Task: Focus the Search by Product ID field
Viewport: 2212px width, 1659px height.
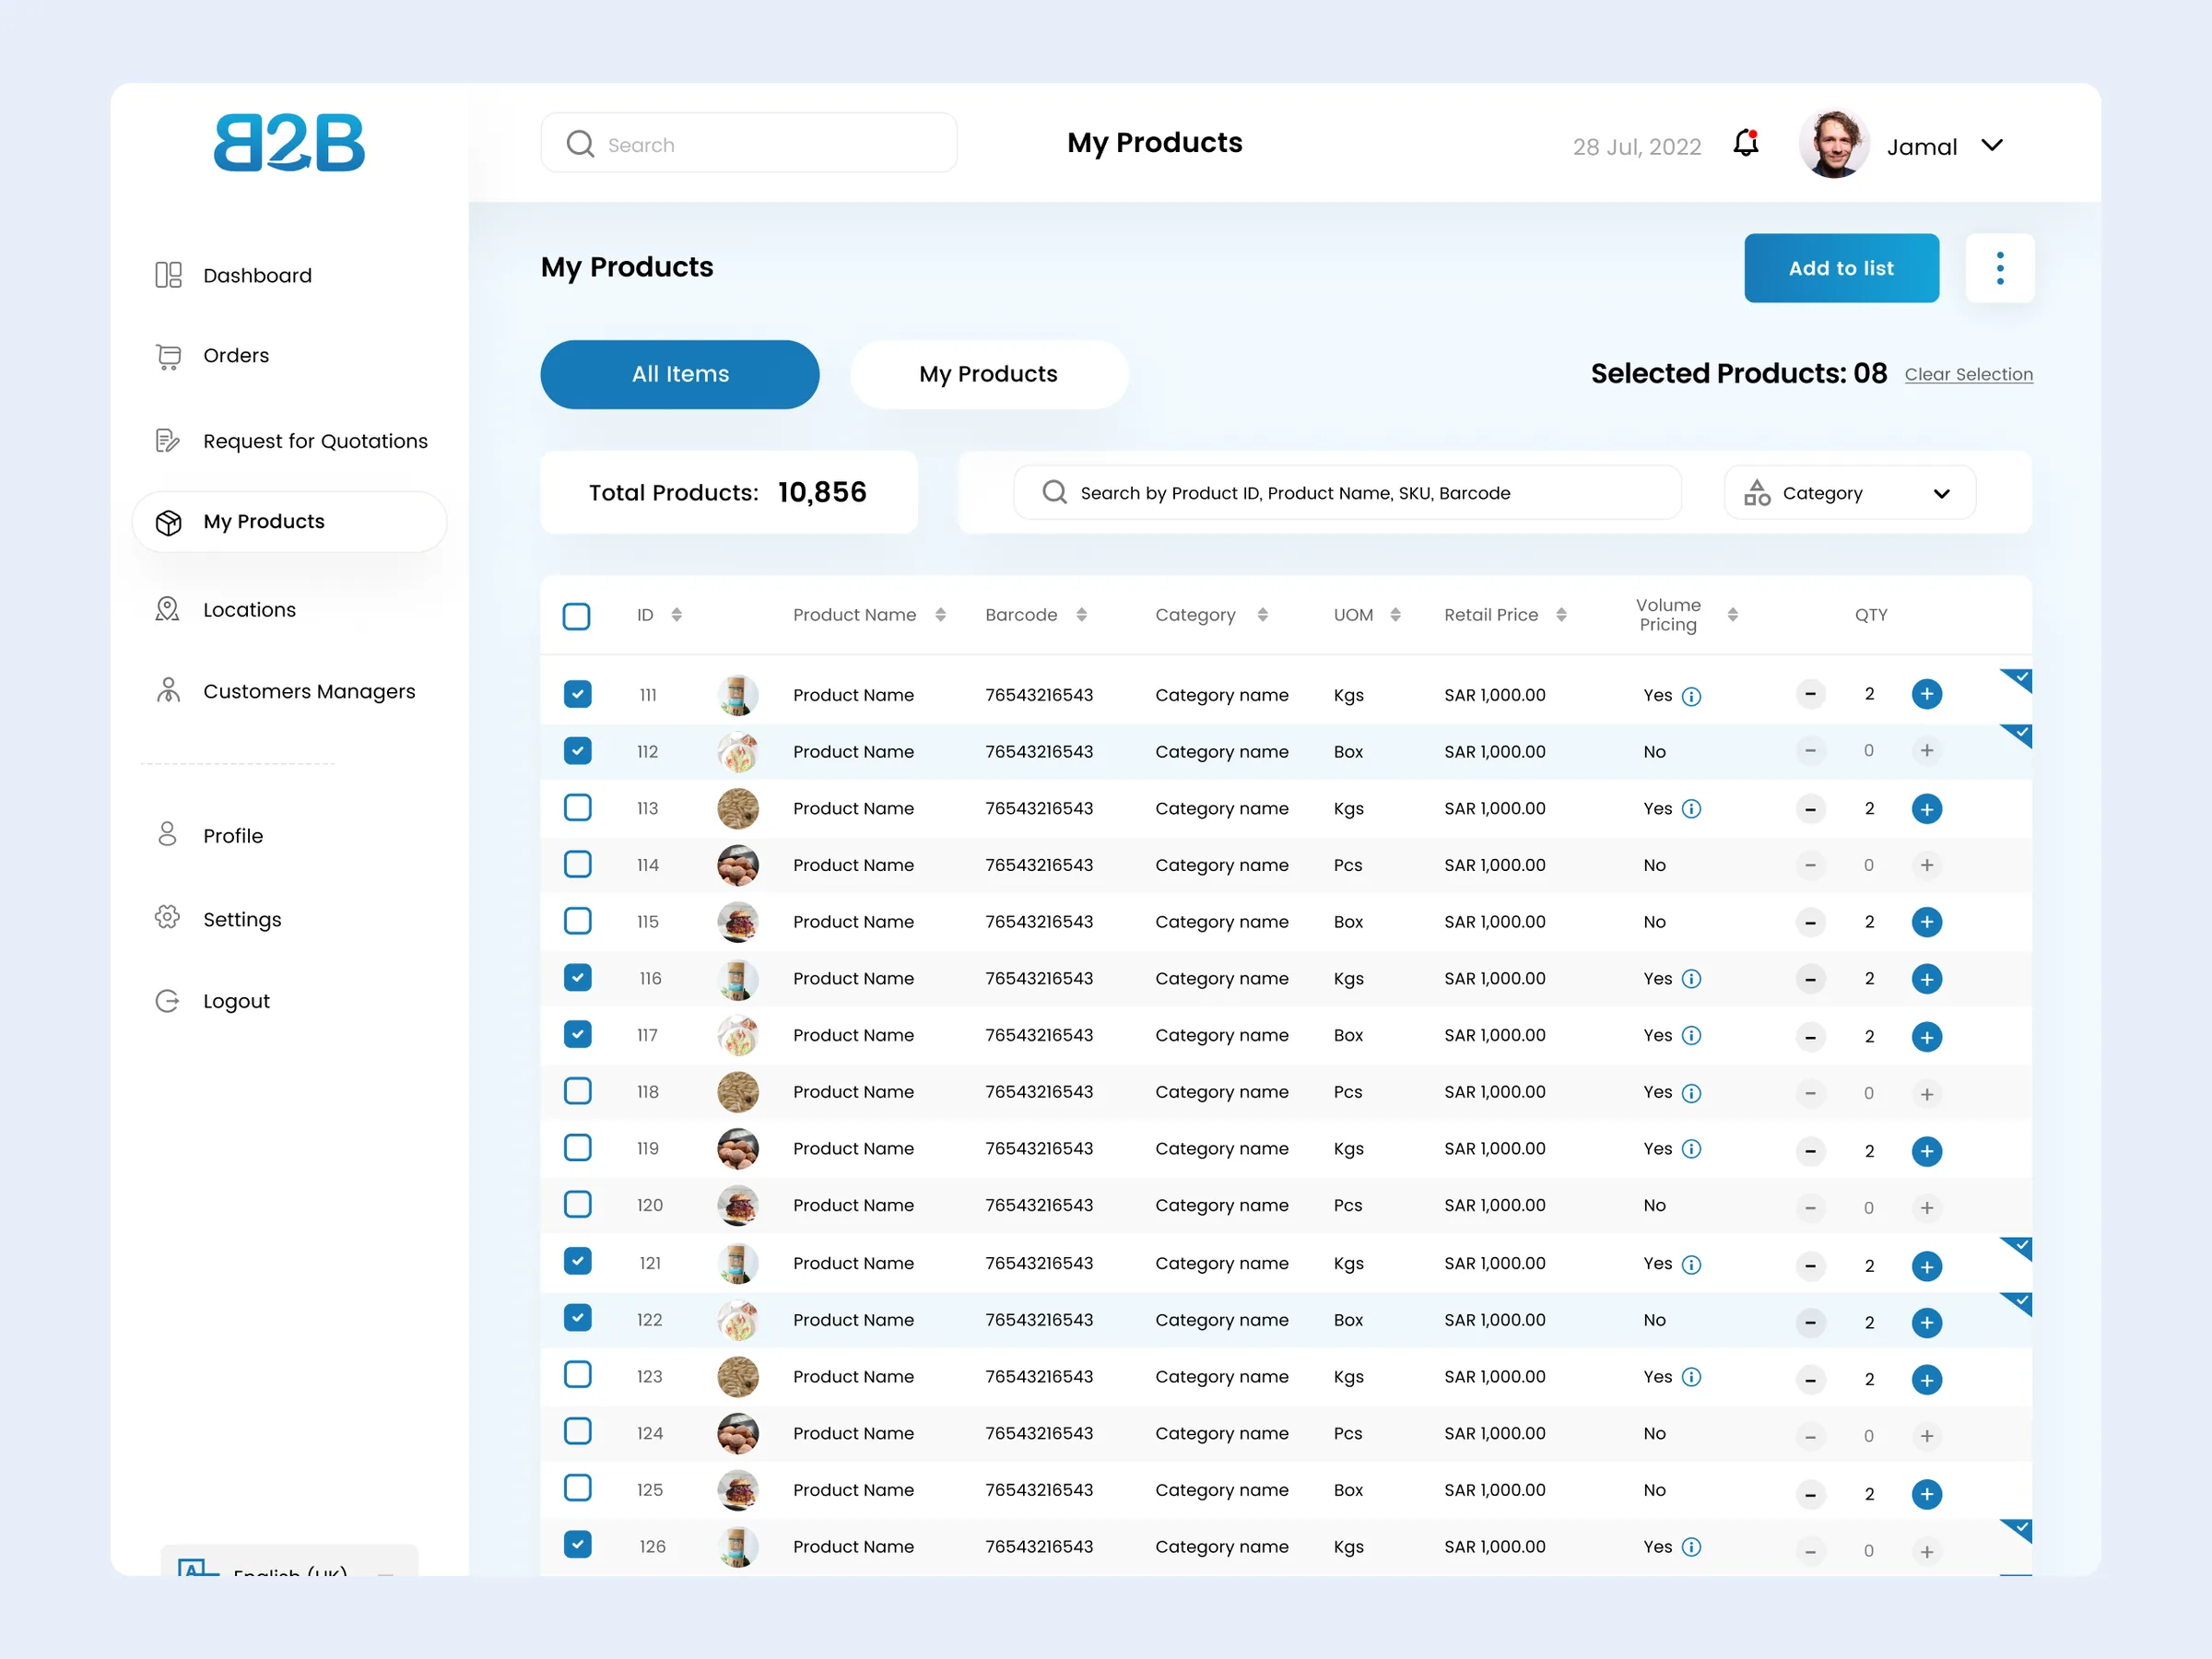Action: (x=1347, y=493)
